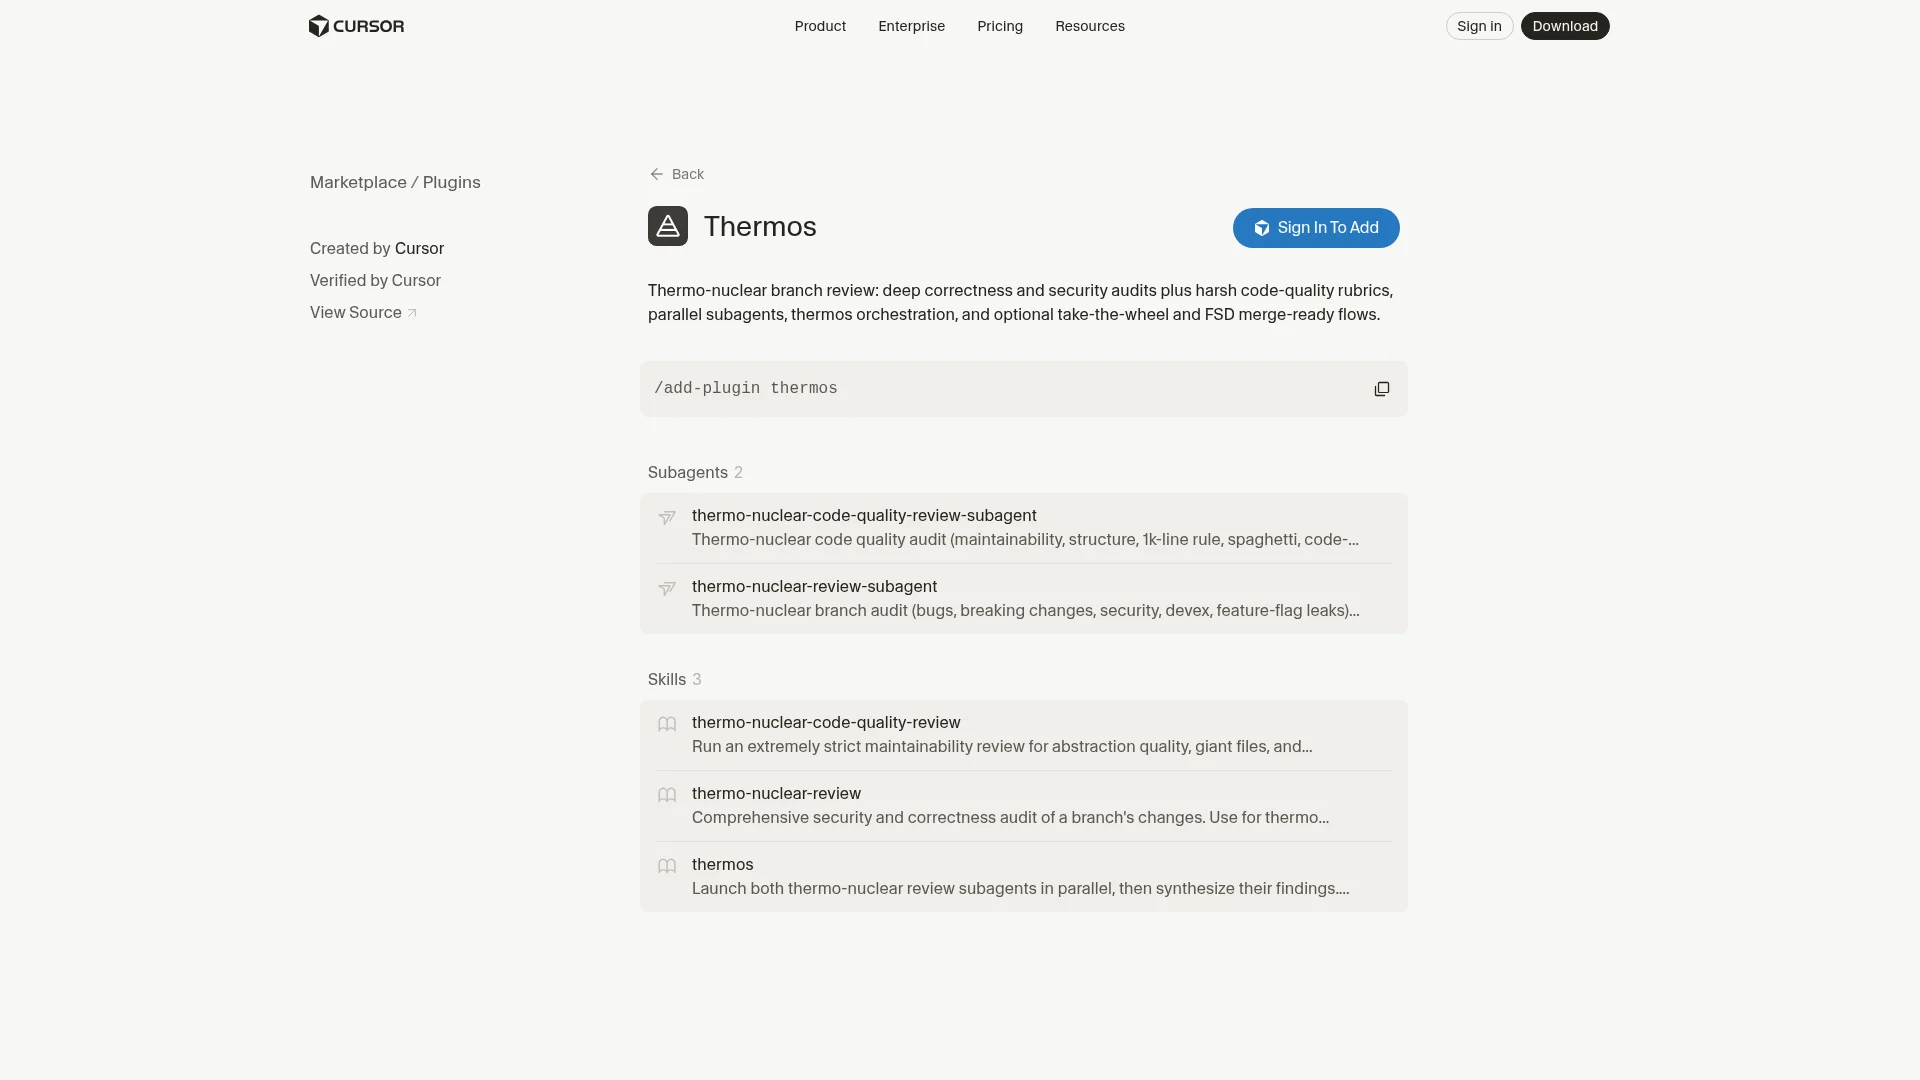1920x1080 pixels.
Task: Open the Plugins breadcrumb link
Action: [451, 182]
